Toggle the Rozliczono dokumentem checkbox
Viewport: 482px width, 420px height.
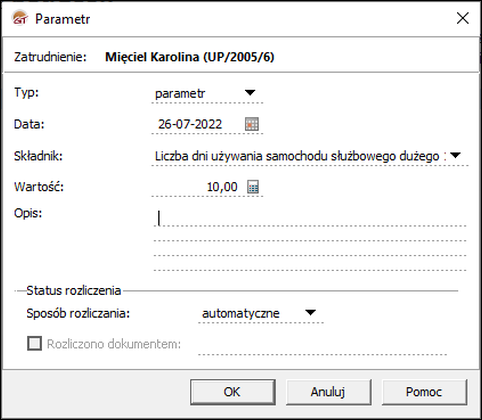point(34,343)
